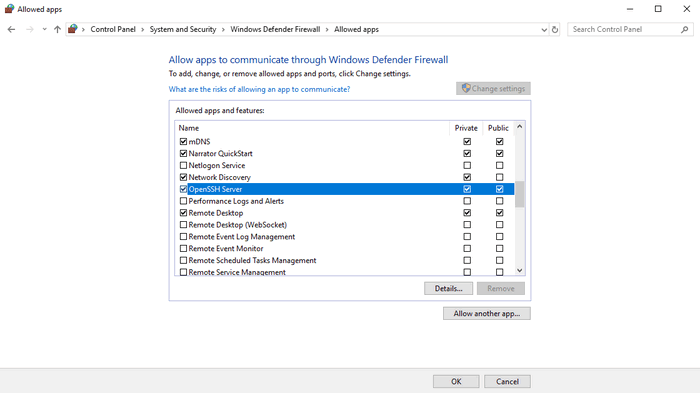Screen dimensions: 700x393
Task: Navigate up one level with up arrow
Action: click(57, 29)
